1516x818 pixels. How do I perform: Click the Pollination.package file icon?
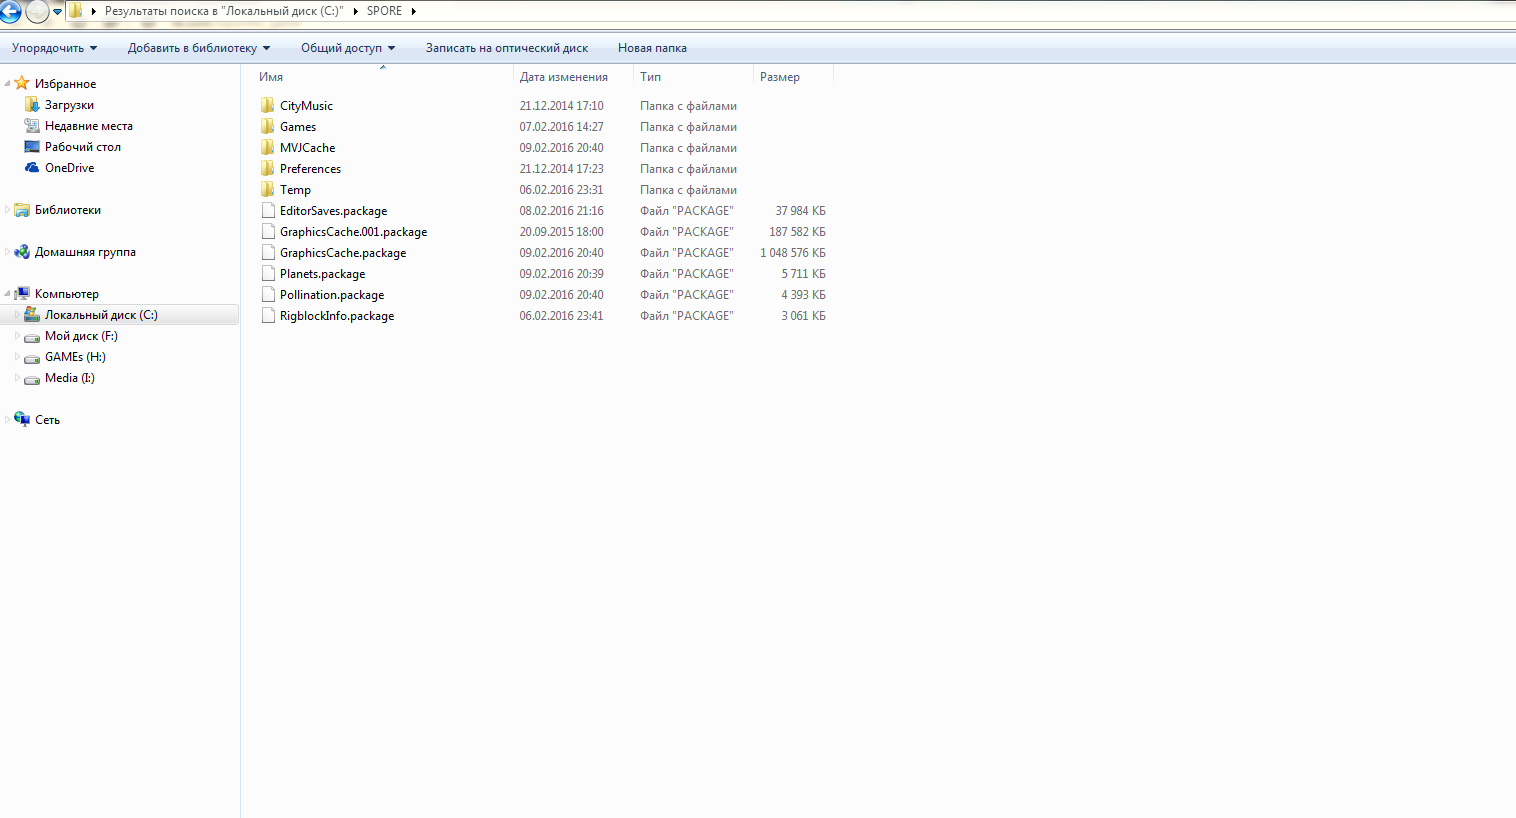tap(268, 294)
